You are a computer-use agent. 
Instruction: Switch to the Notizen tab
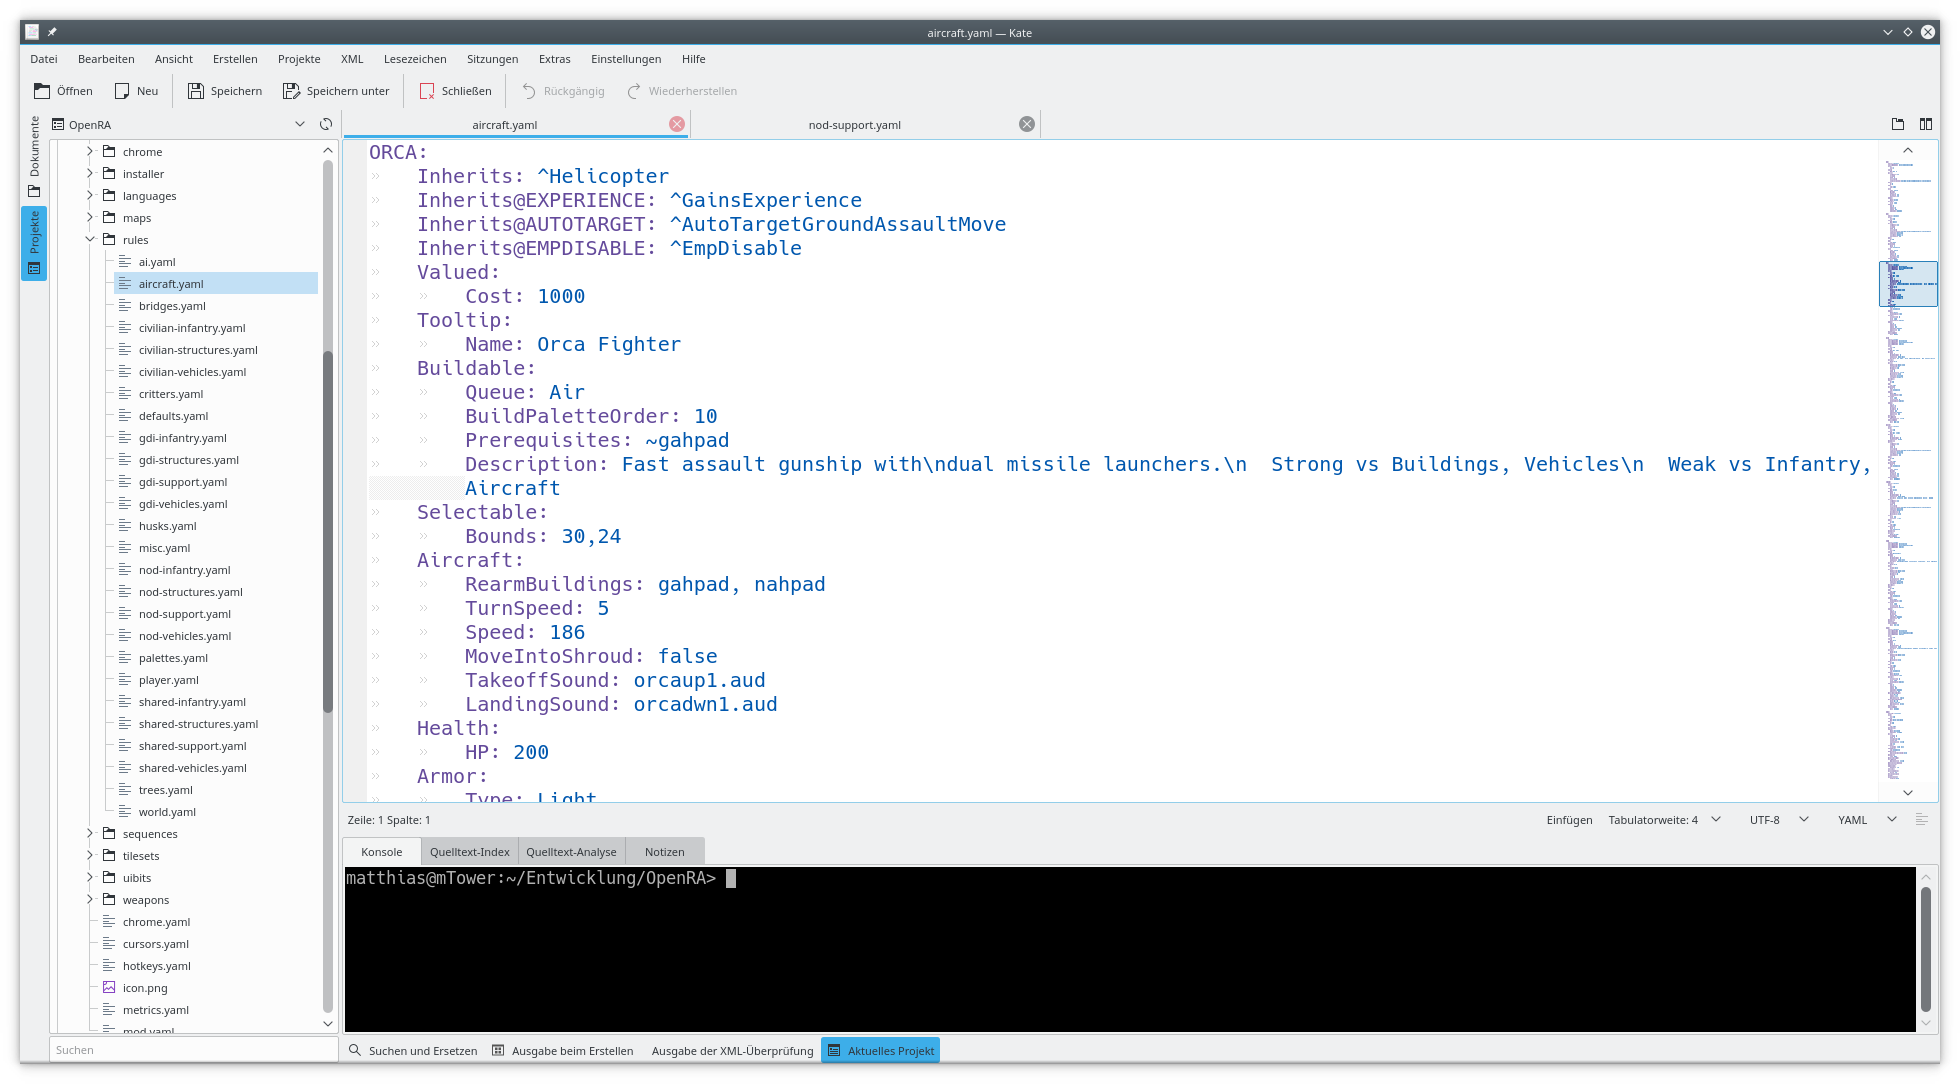pos(665,852)
